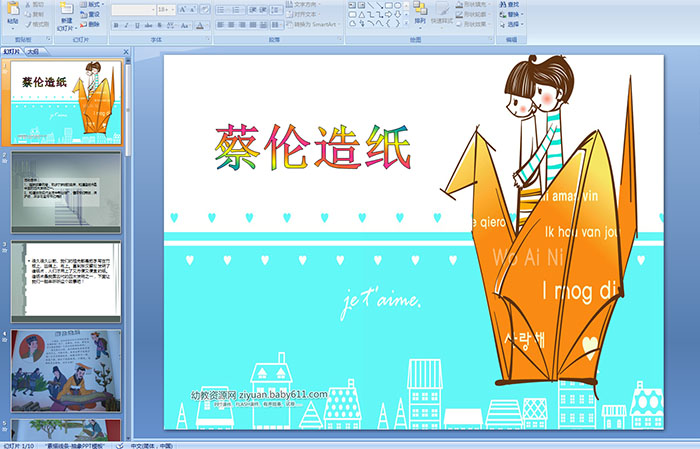Click the spell check status bar icon
This screenshot has height=449, width=700.
click(119, 445)
